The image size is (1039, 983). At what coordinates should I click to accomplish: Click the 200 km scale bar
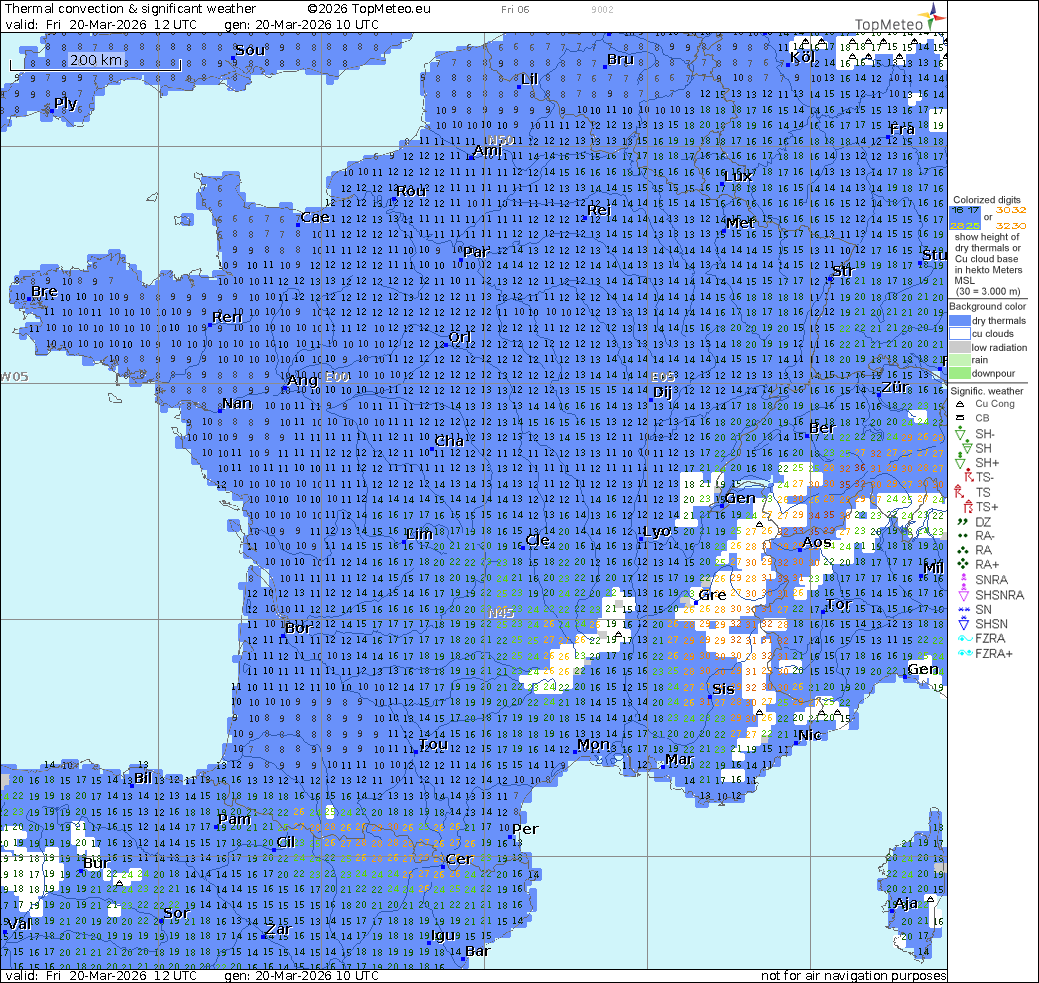click(x=96, y=62)
